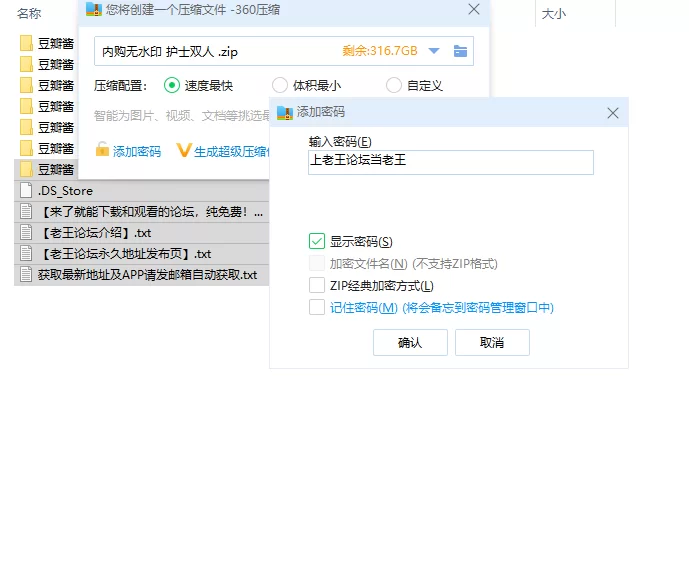The image size is (689, 565).
Task: Select the .DS_Store file
Action: click(141, 191)
